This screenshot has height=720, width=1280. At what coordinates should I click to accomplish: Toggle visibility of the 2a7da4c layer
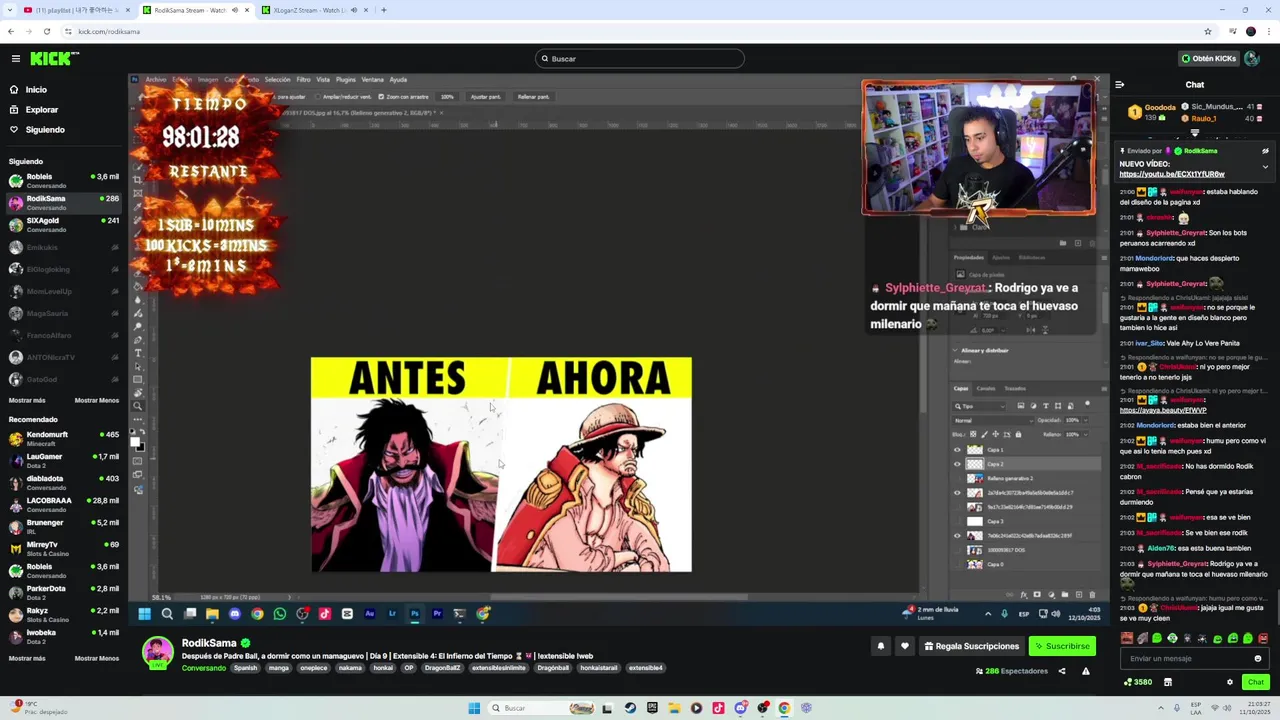[957, 493]
